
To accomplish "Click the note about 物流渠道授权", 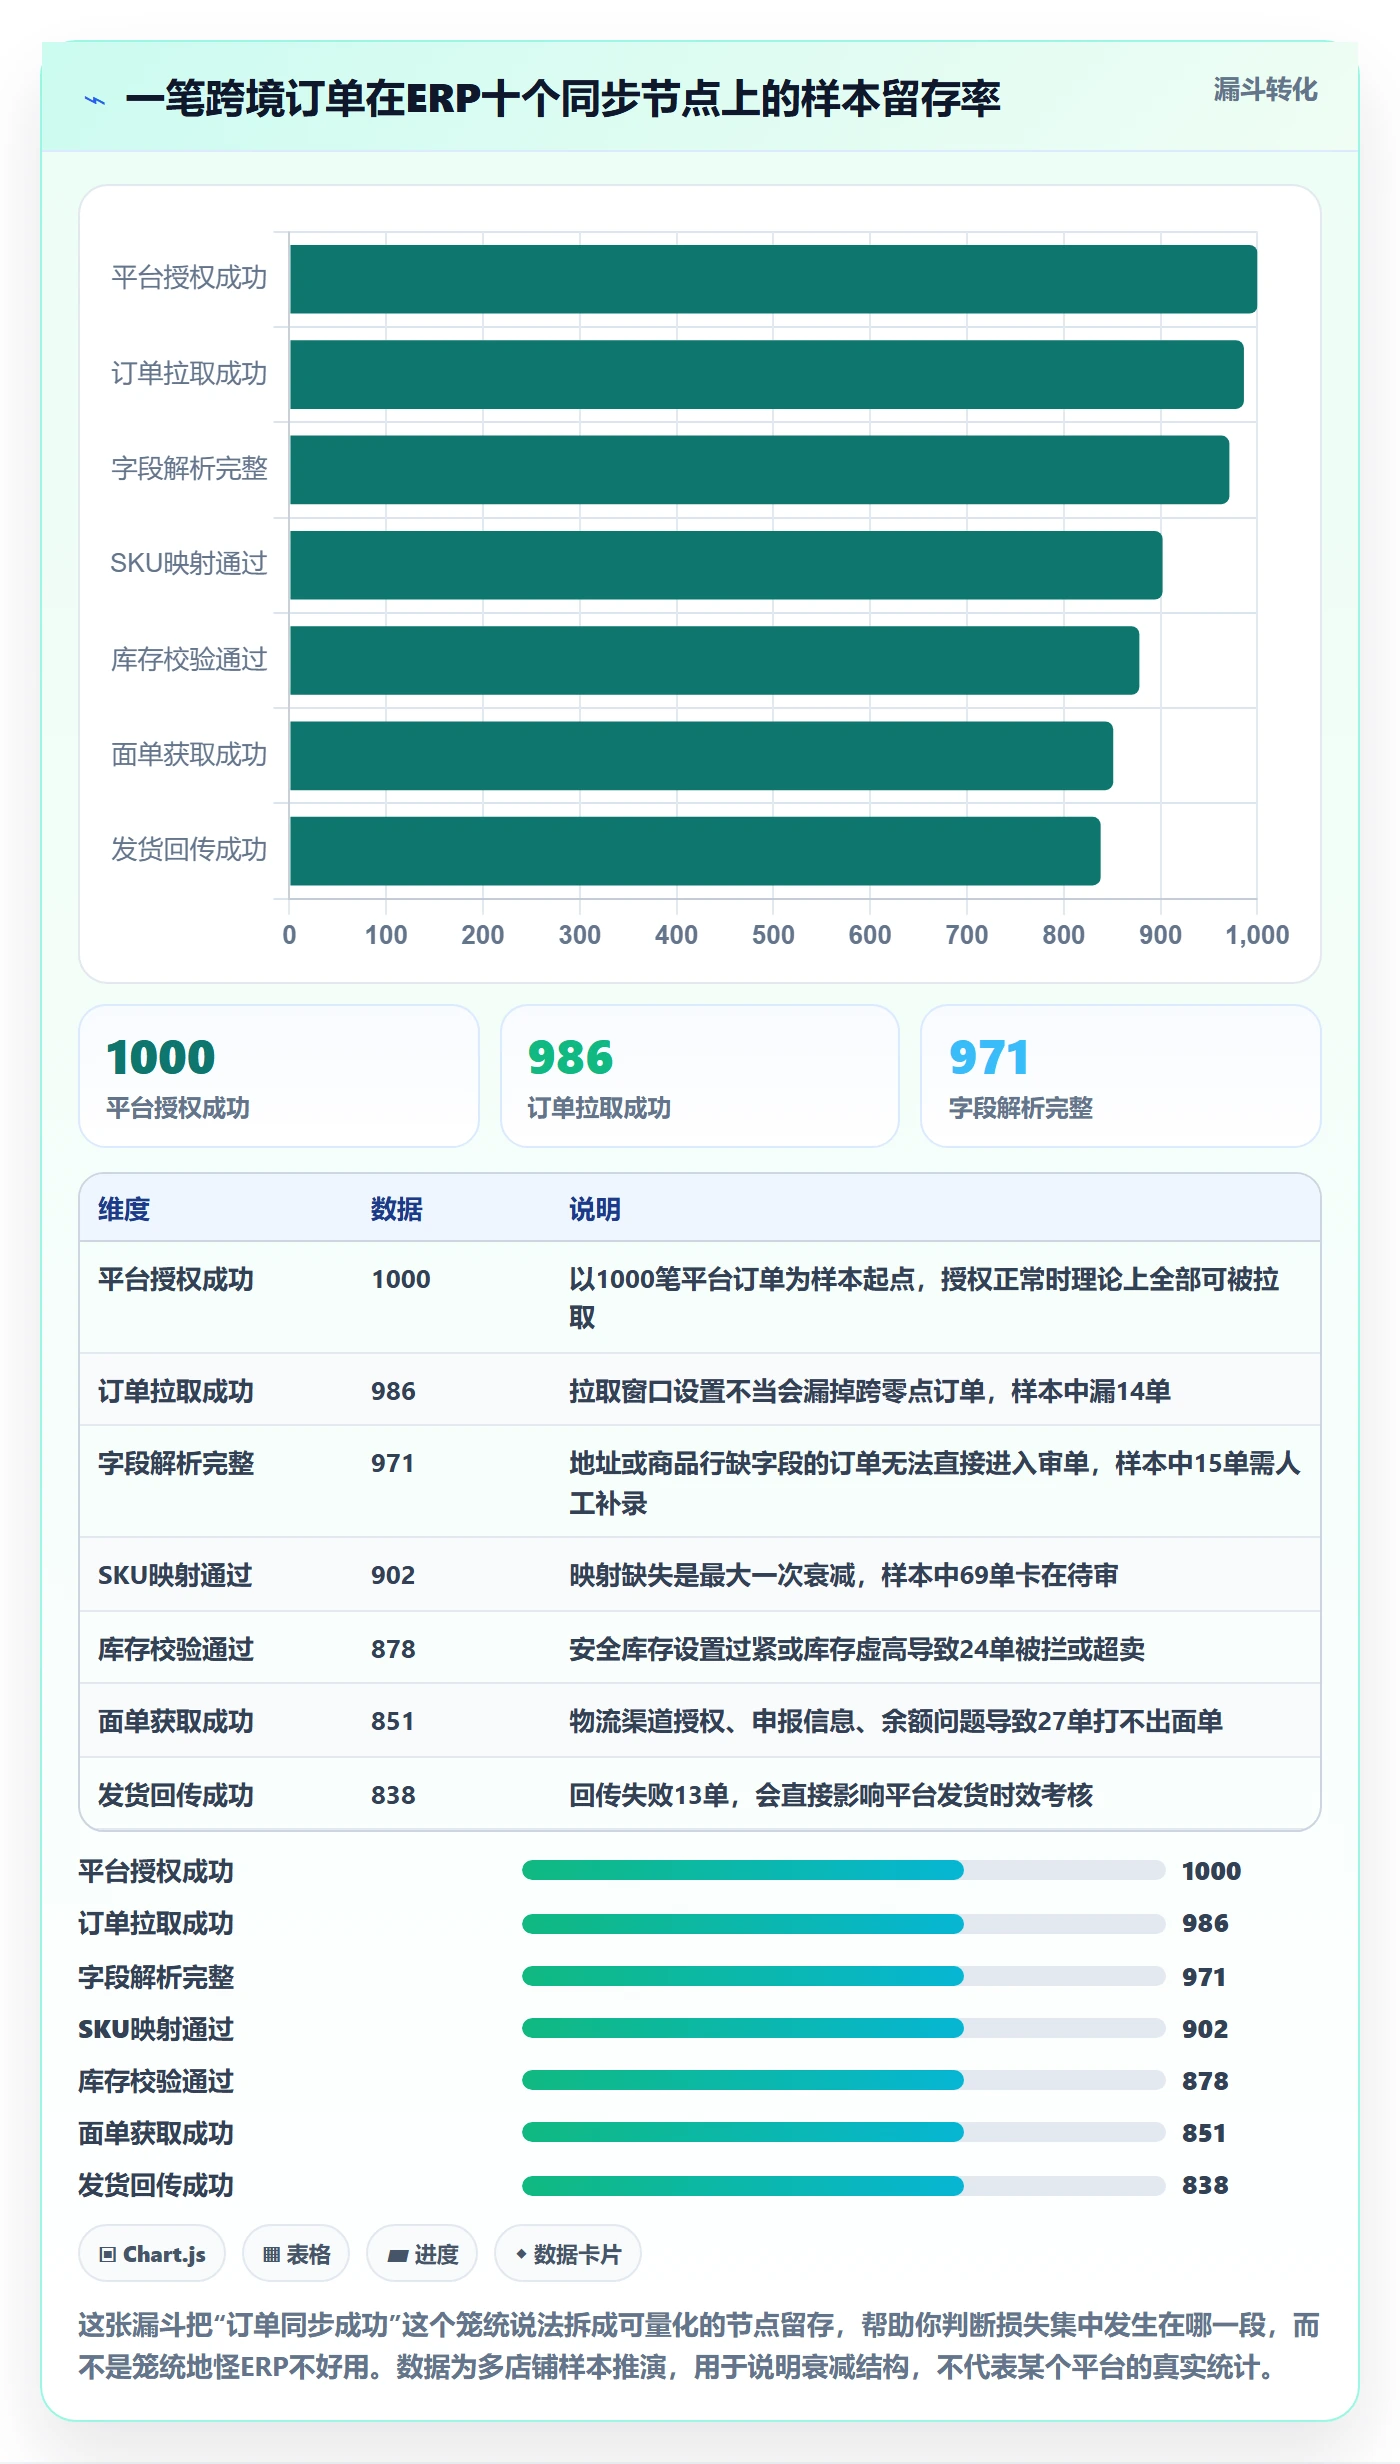I will click(x=896, y=1721).
